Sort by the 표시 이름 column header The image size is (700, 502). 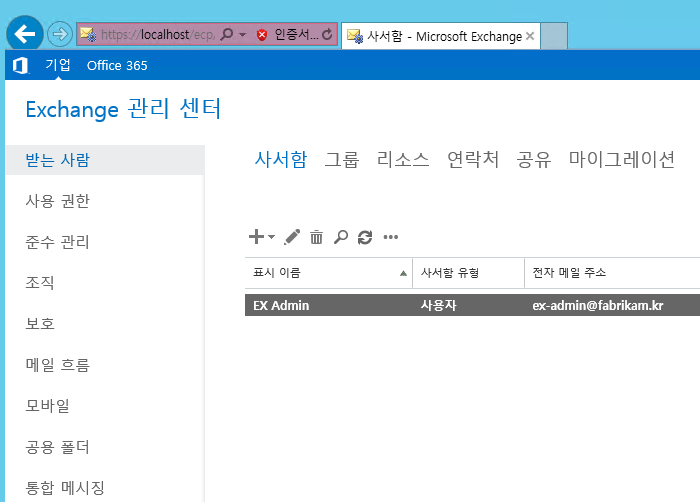[329, 272]
